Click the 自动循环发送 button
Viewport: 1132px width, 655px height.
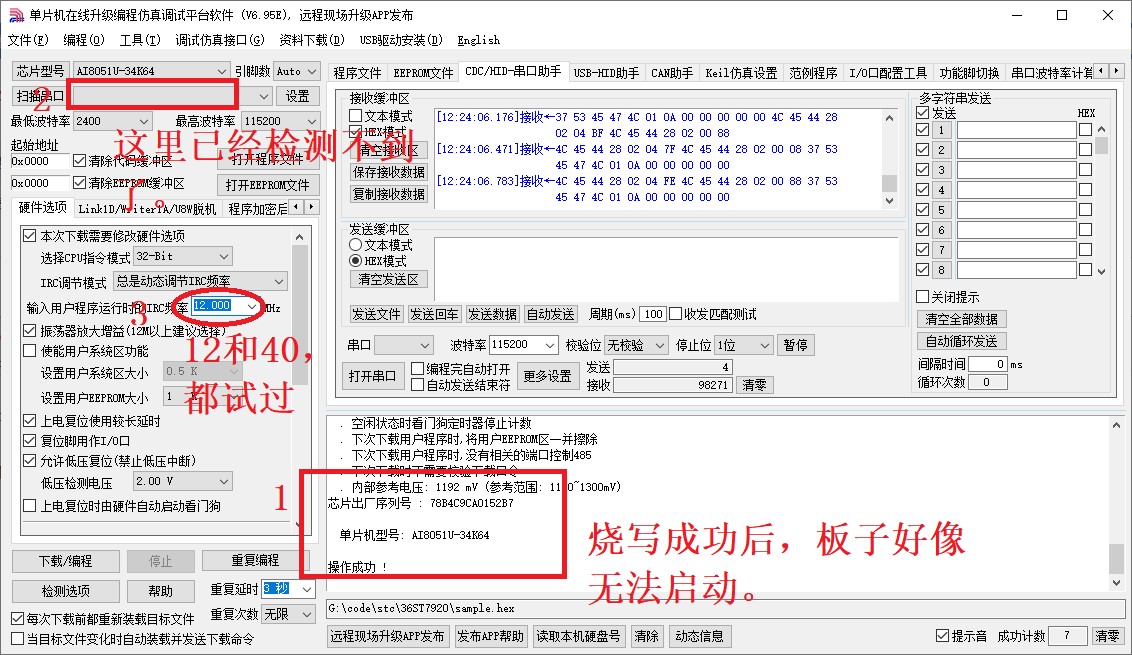click(x=962, y=341)
